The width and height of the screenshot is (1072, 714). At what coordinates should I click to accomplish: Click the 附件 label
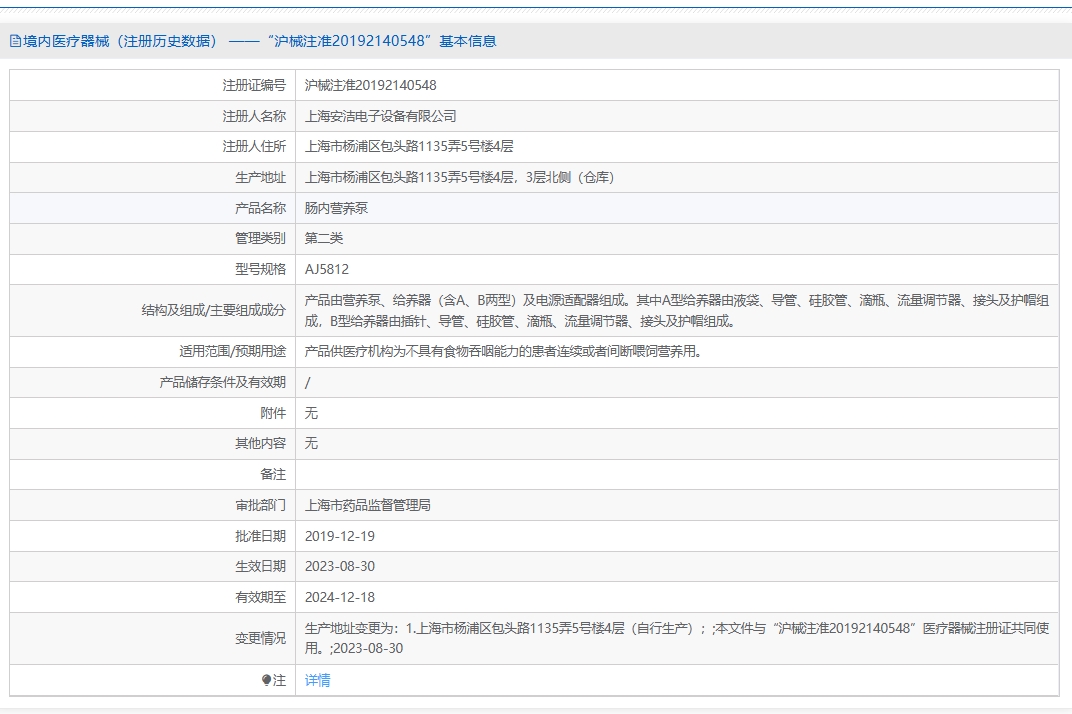[273, 413]
